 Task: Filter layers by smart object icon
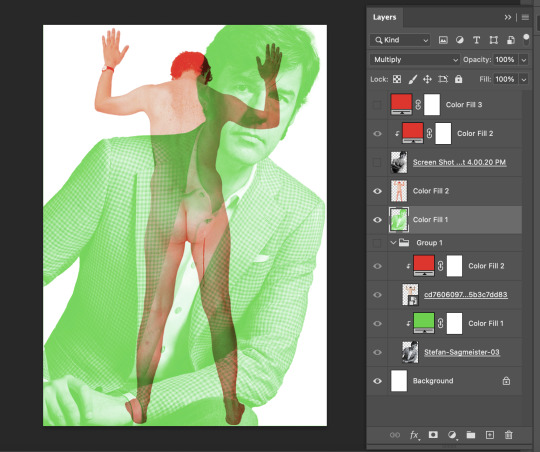pyautogui.click(x=510, y=40)
